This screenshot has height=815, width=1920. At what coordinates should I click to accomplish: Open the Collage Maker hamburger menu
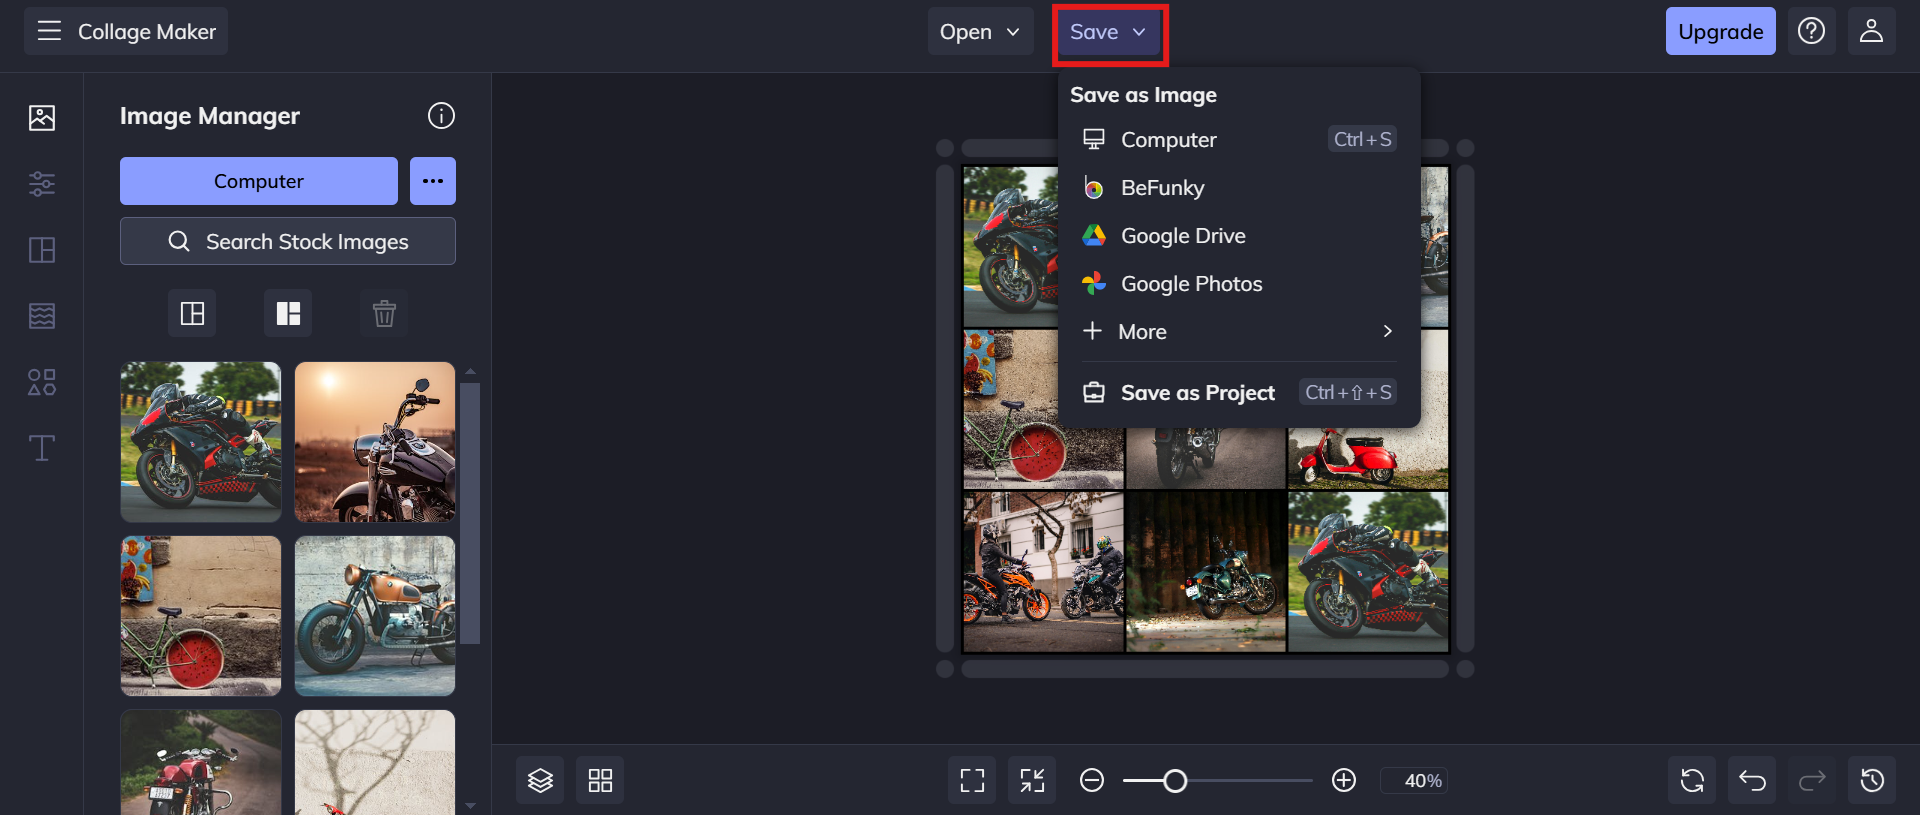point(49,31)
